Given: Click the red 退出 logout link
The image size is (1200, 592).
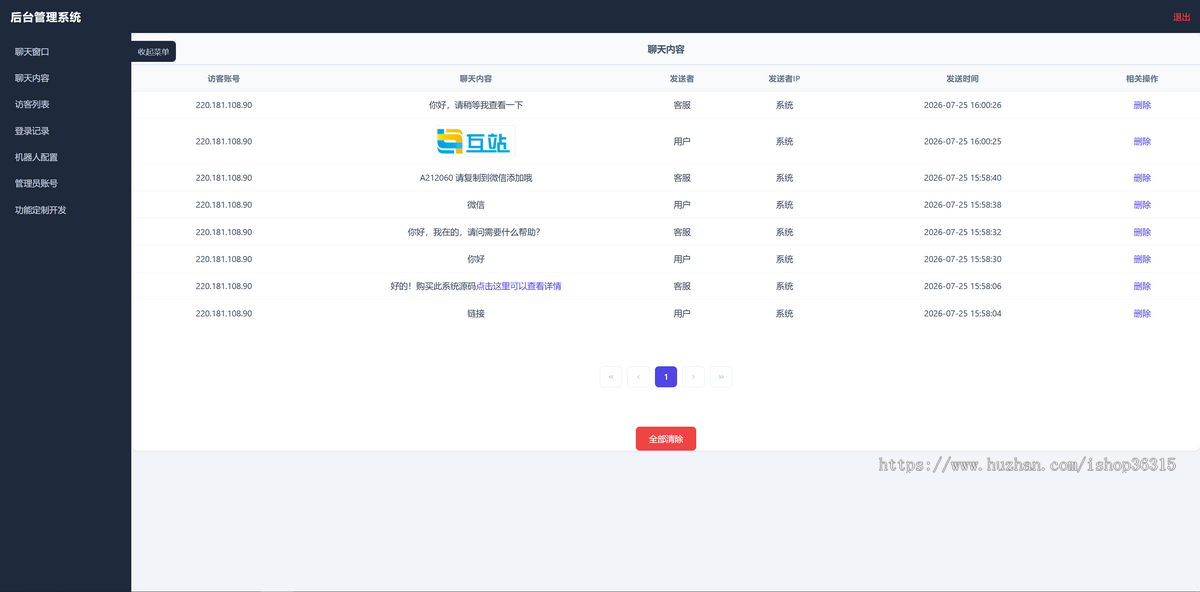Looking at the screenshot, I should point(1181,17).
